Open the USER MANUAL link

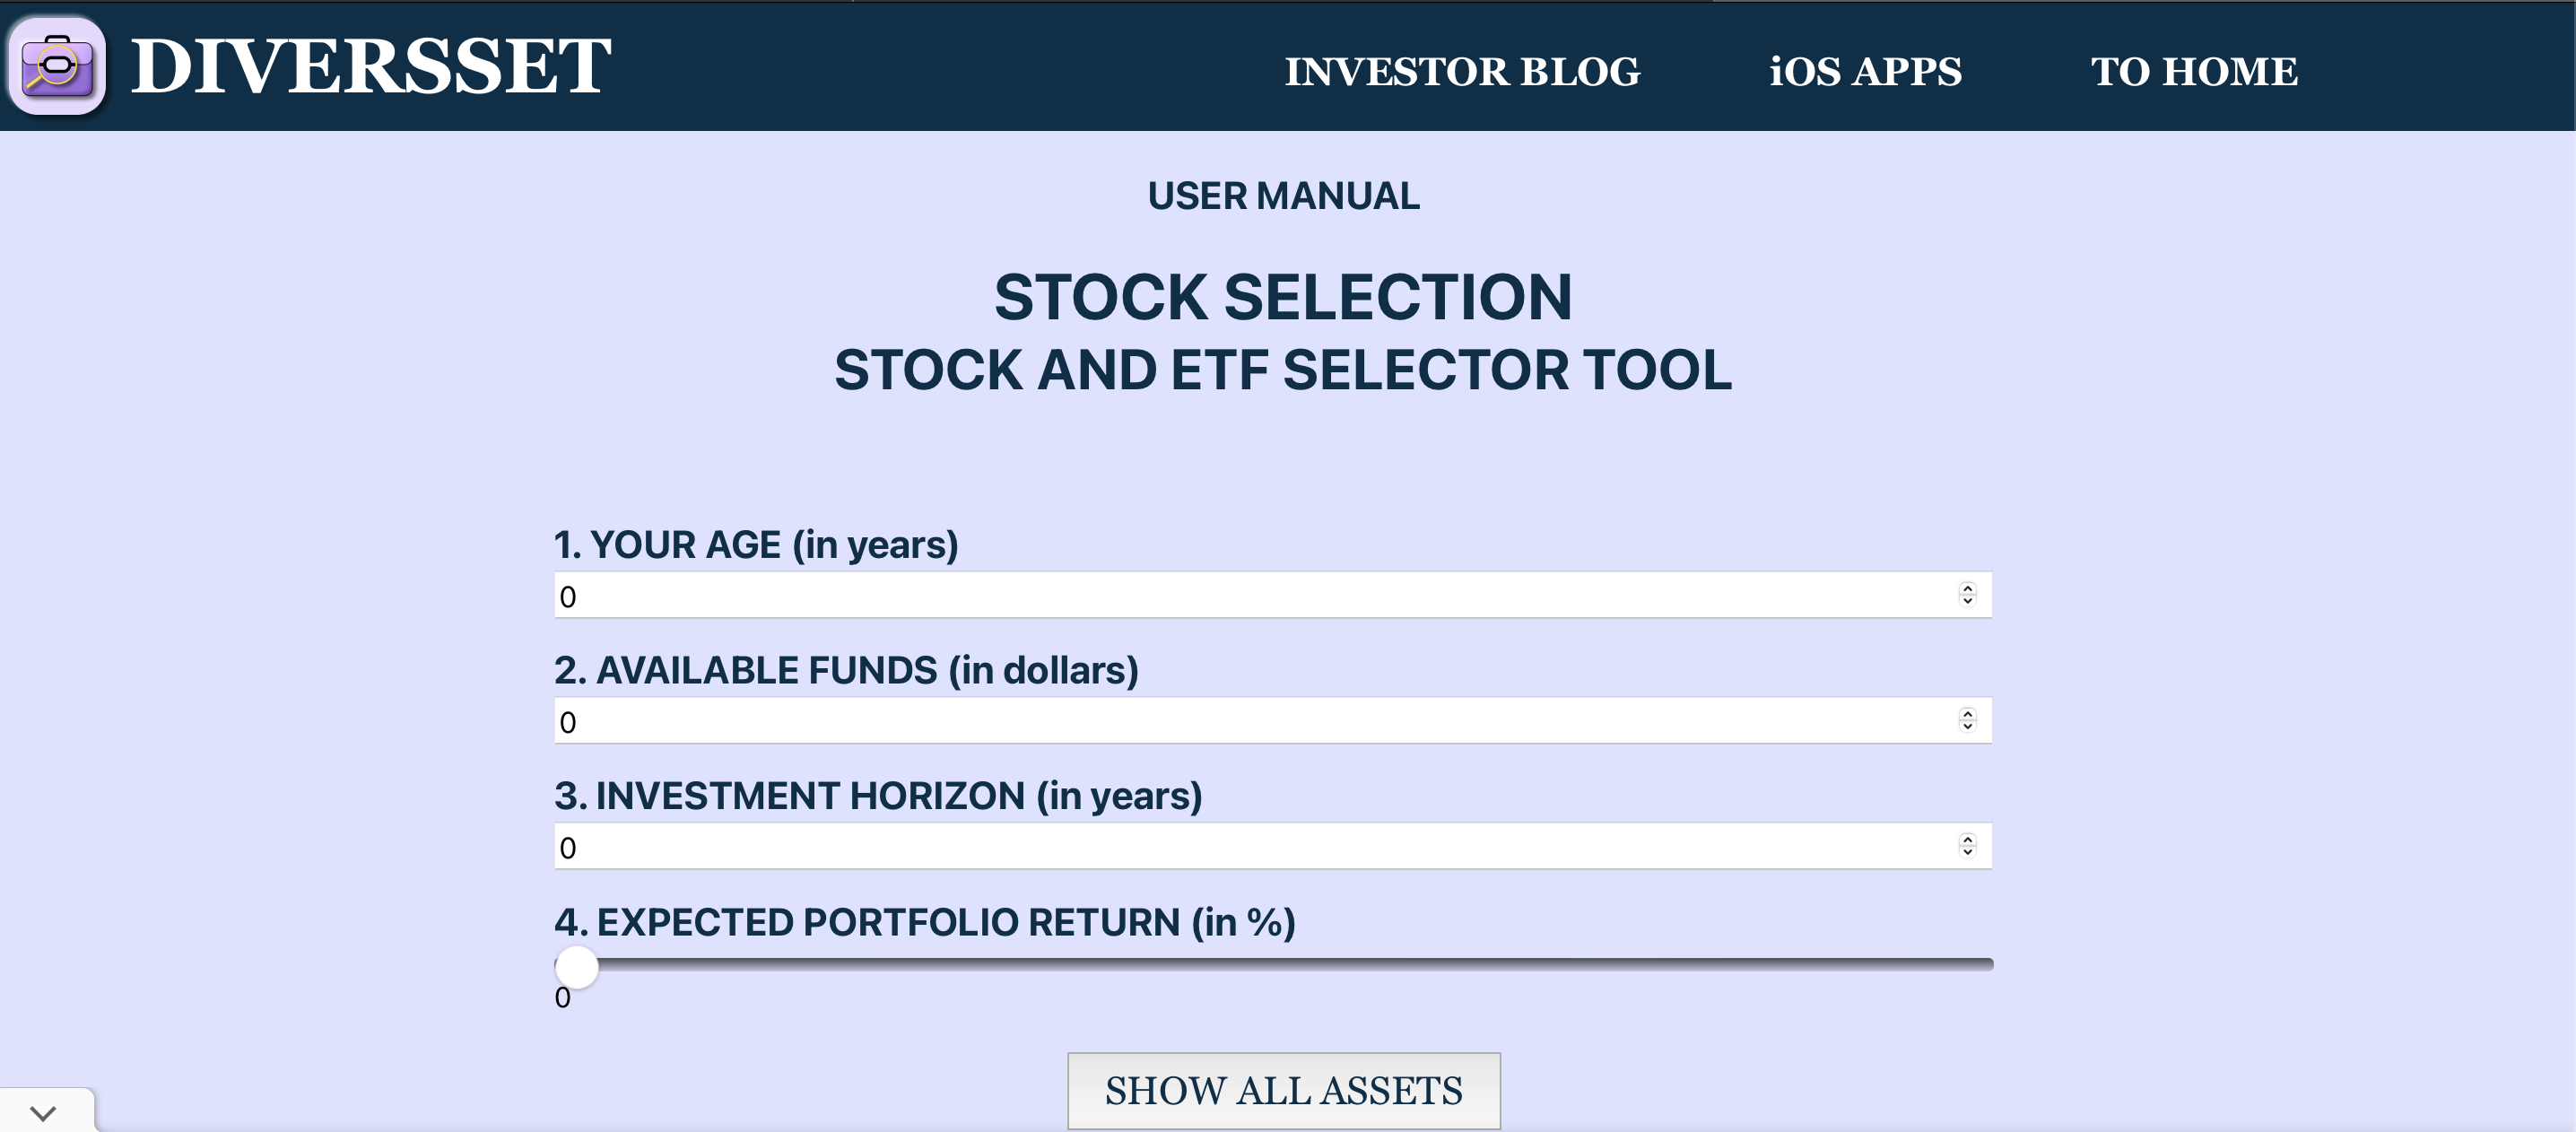1283,196
